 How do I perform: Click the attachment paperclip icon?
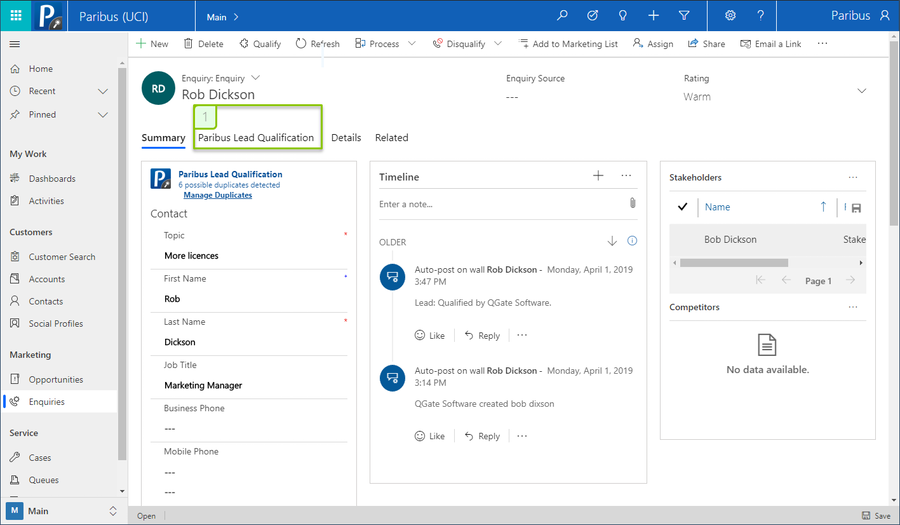coord(633,203)
